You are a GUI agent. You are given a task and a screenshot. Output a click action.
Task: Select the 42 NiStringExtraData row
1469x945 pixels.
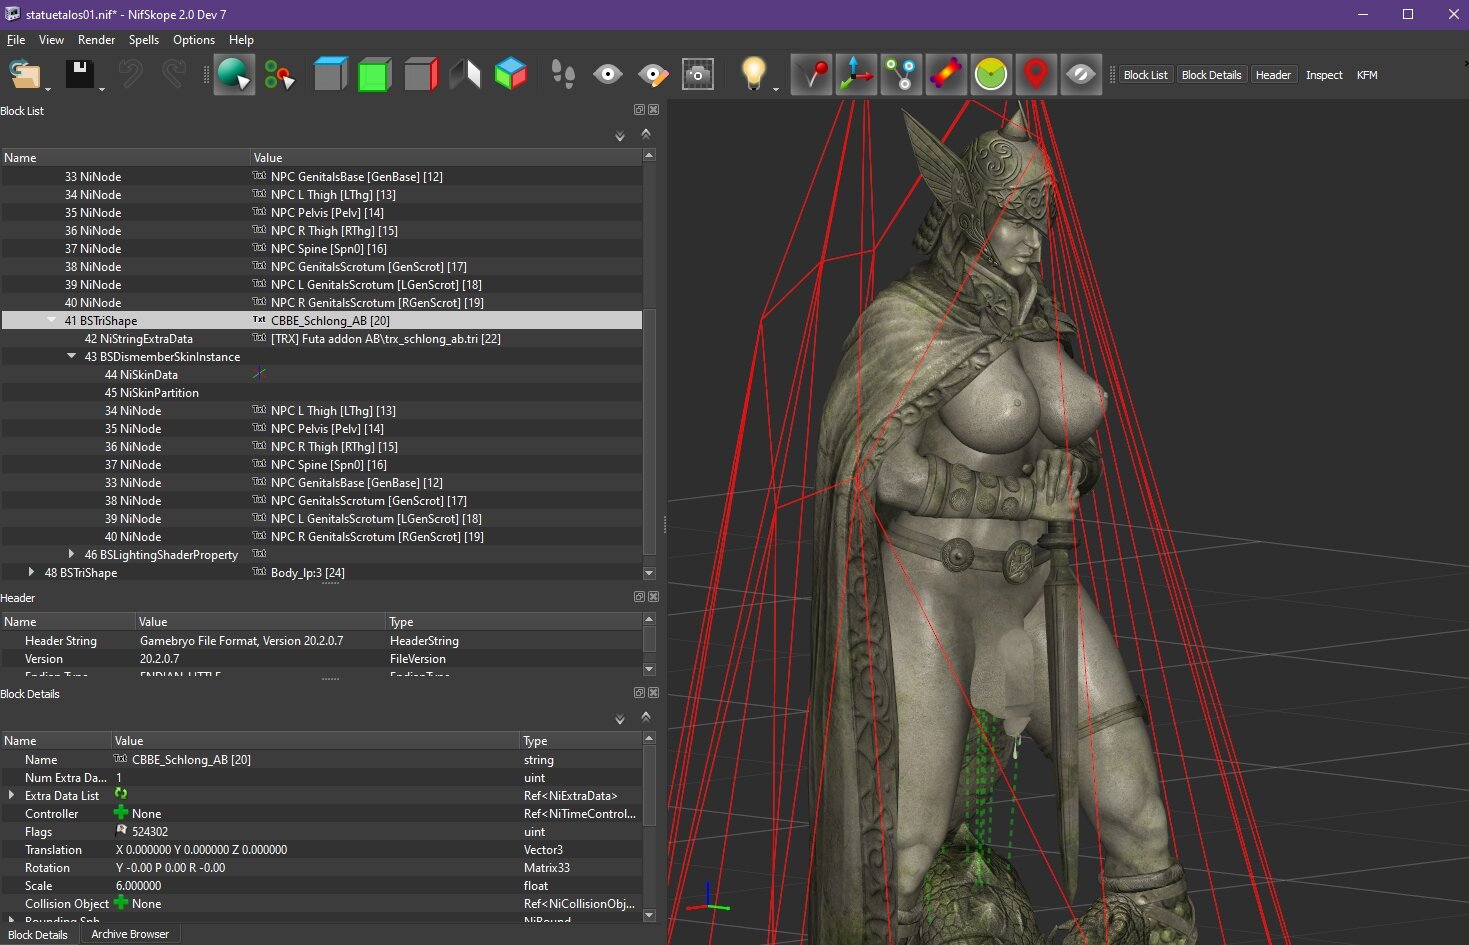321,339
